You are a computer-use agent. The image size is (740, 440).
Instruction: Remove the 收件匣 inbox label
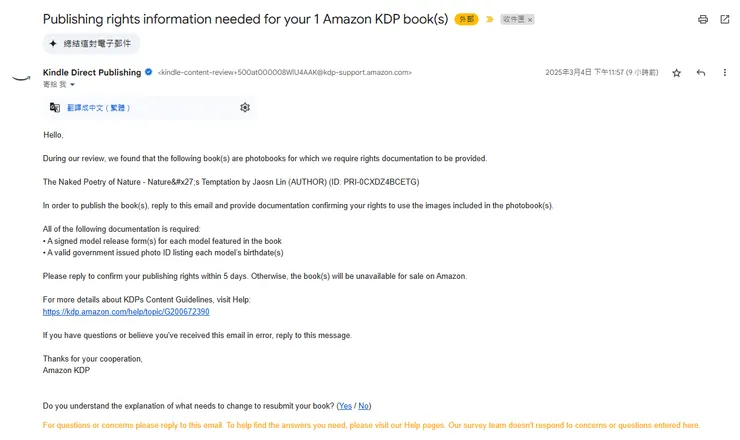(530, 20)
